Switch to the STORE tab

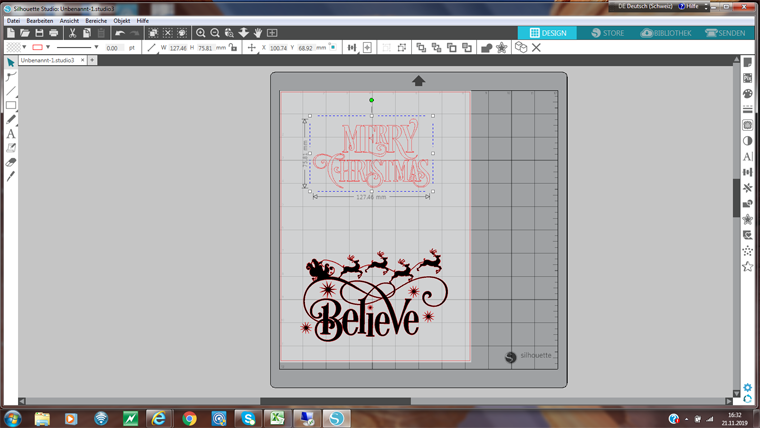coord(607,33)
